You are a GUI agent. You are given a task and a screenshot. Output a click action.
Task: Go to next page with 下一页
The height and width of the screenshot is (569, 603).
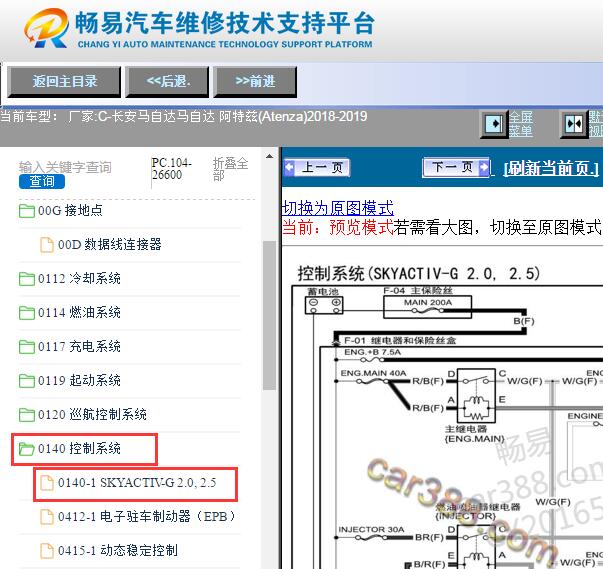456,167
